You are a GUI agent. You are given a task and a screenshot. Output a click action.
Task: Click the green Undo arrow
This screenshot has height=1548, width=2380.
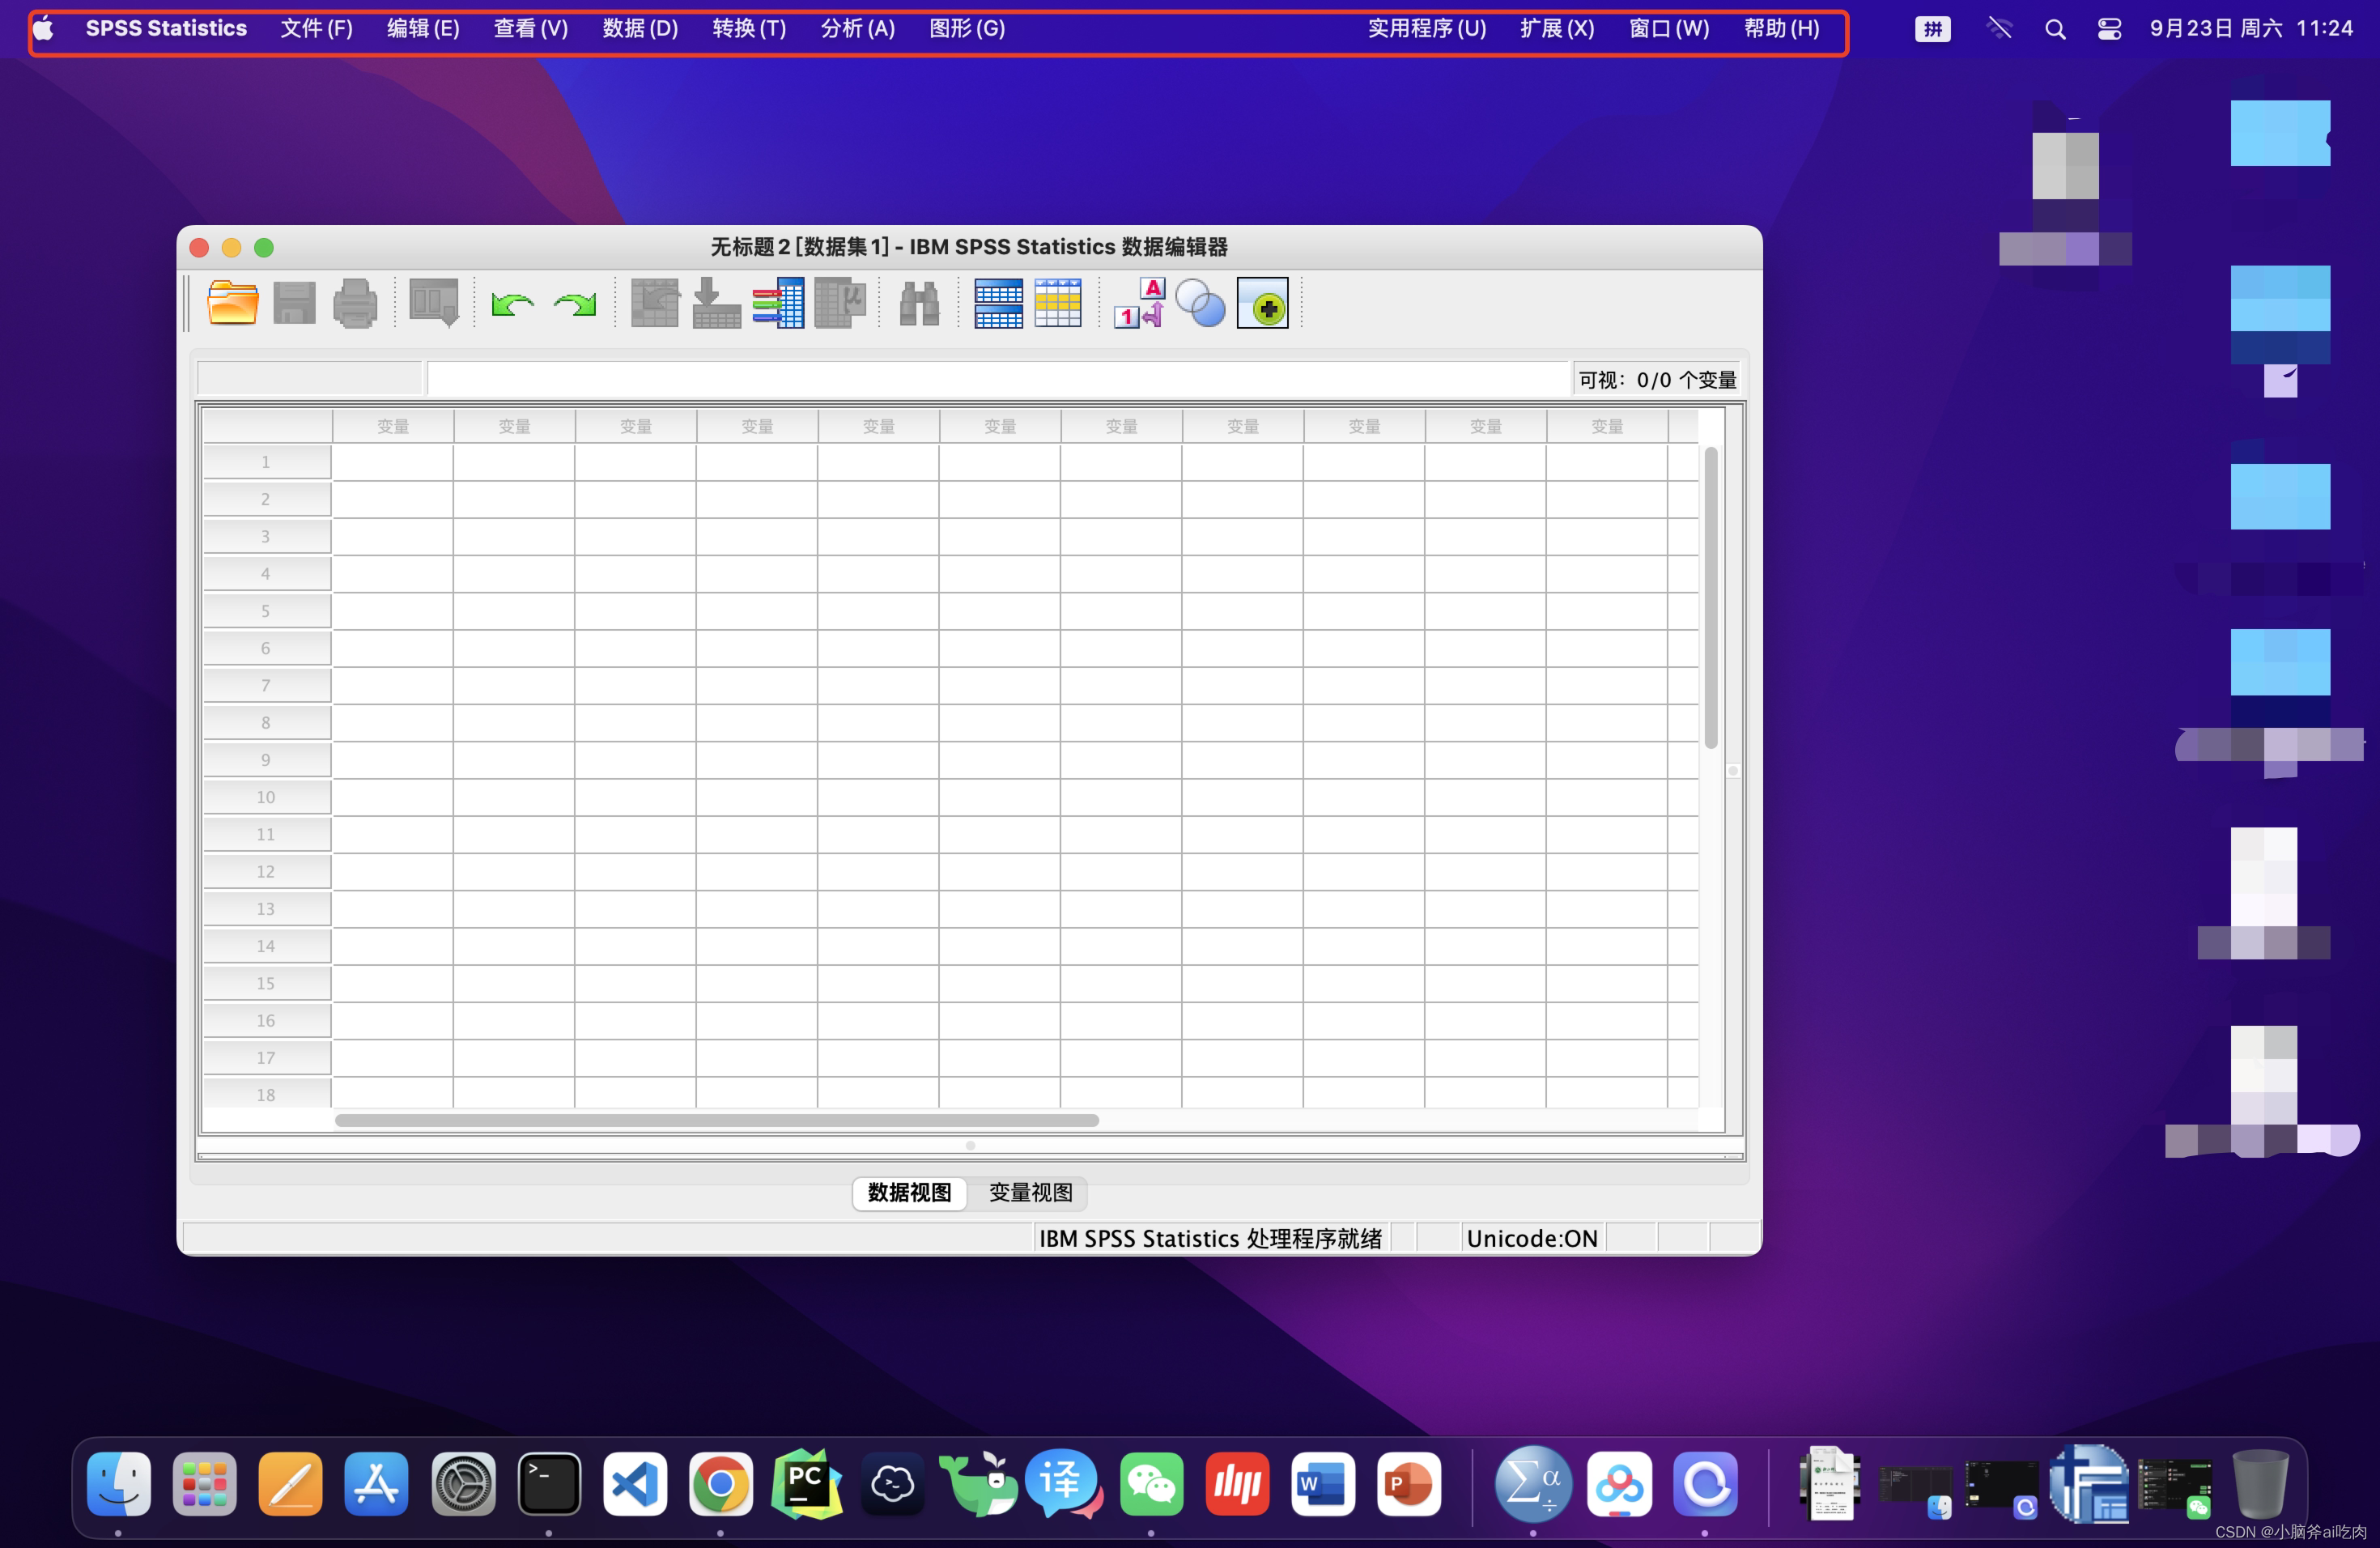(512, 303)
